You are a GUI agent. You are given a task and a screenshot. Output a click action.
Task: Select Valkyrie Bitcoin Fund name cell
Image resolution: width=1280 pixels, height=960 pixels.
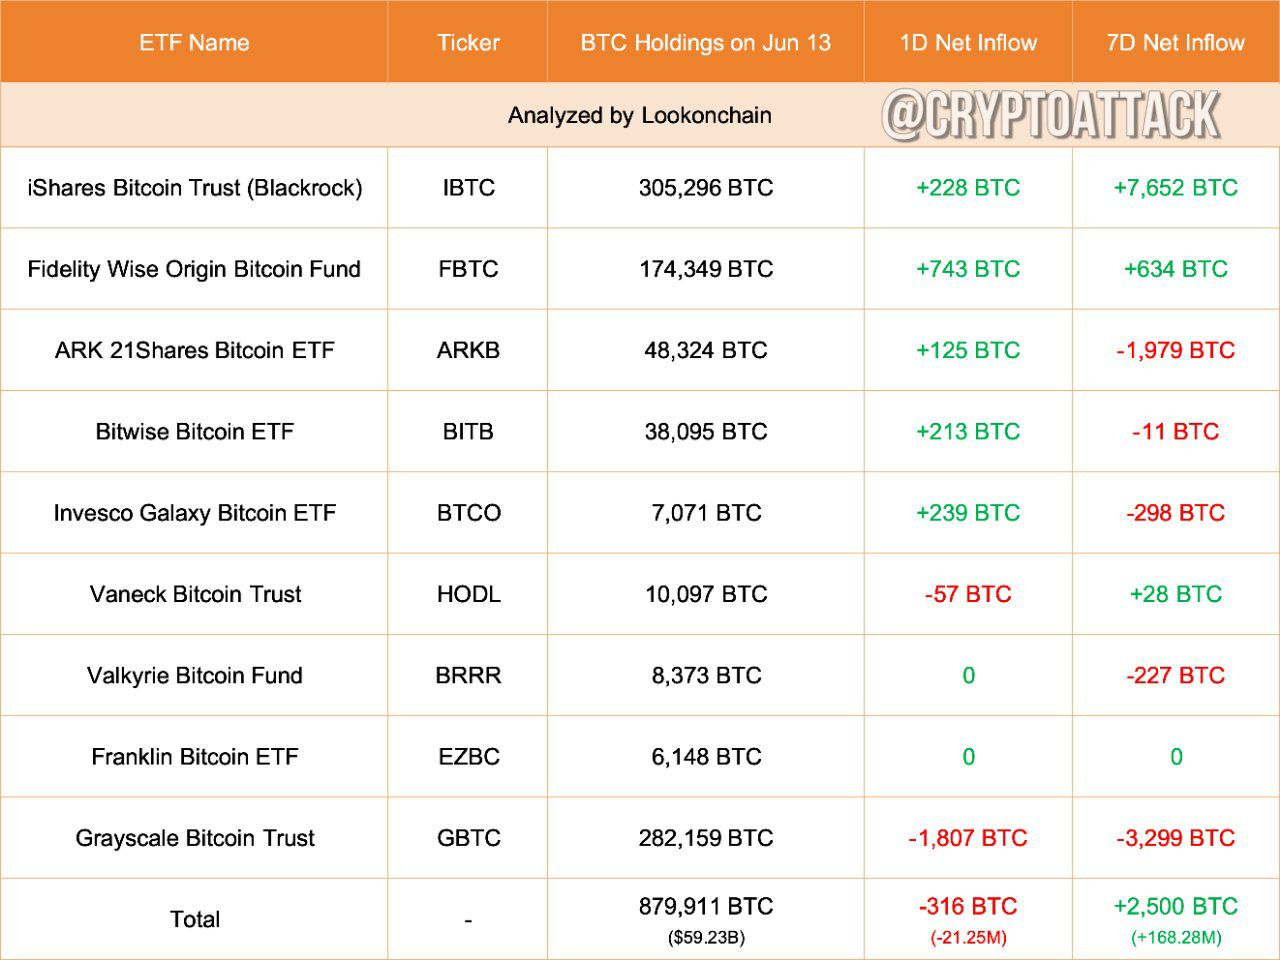coord(195,675)
